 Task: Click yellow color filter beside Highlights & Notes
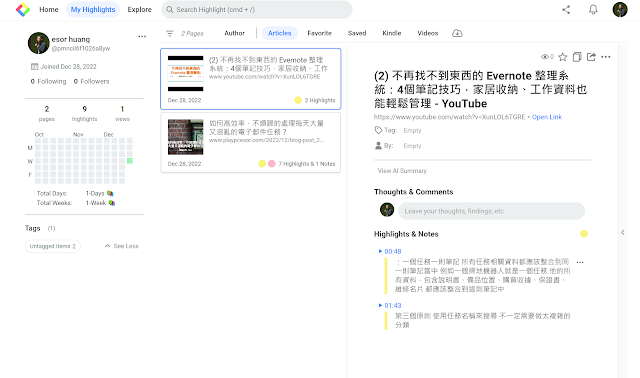[584, 233]
